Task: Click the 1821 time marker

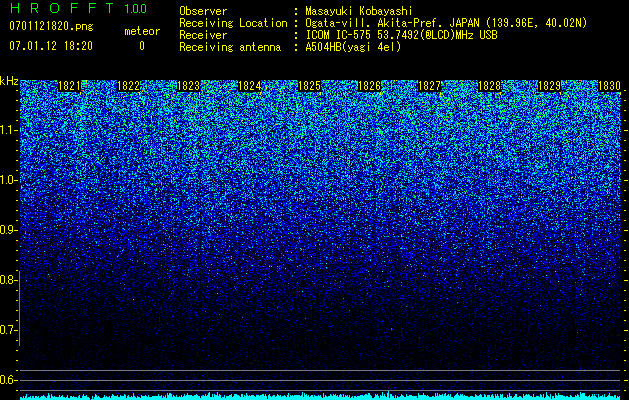Action: pos(69,86)
